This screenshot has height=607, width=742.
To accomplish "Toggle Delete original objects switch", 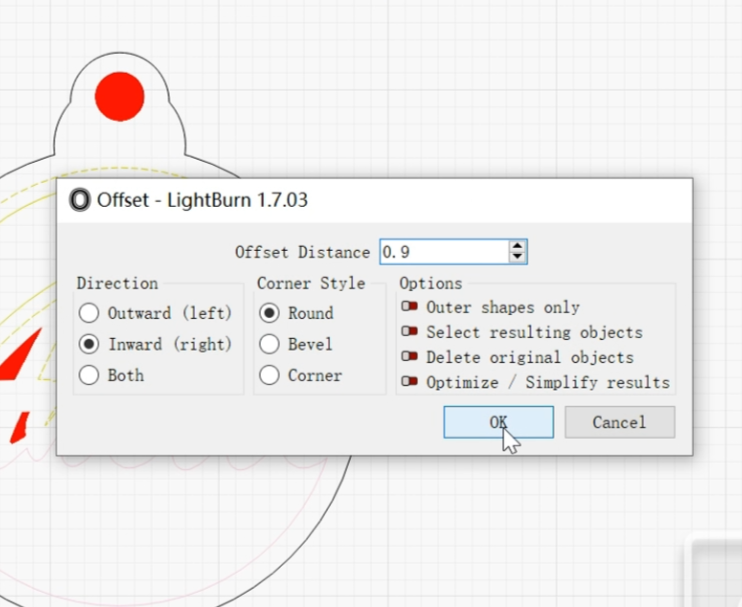I will click(x=409, y=357).
